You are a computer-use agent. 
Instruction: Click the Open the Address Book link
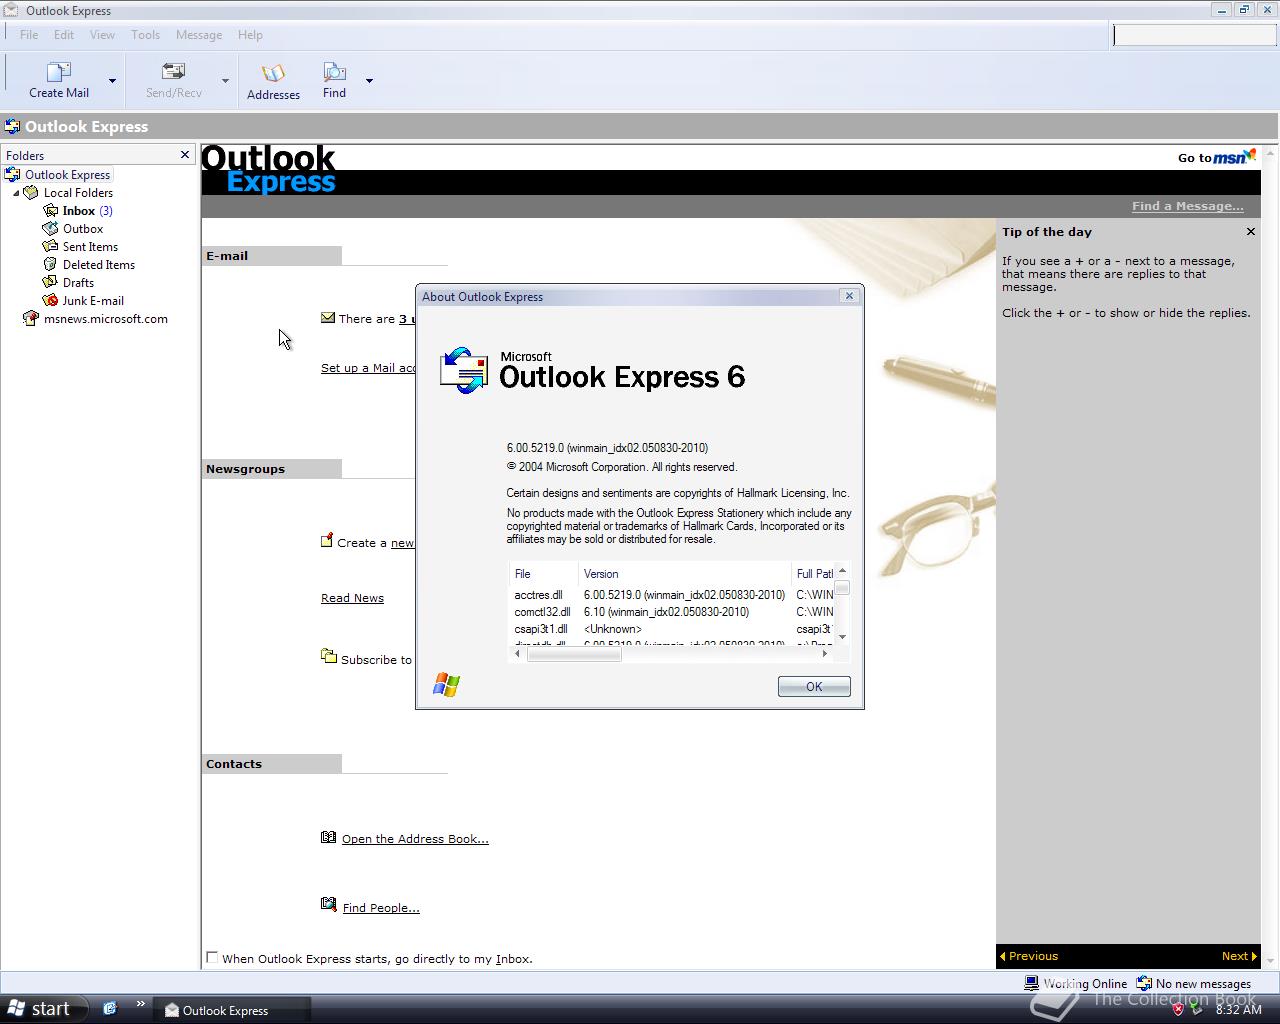(415, 839)
